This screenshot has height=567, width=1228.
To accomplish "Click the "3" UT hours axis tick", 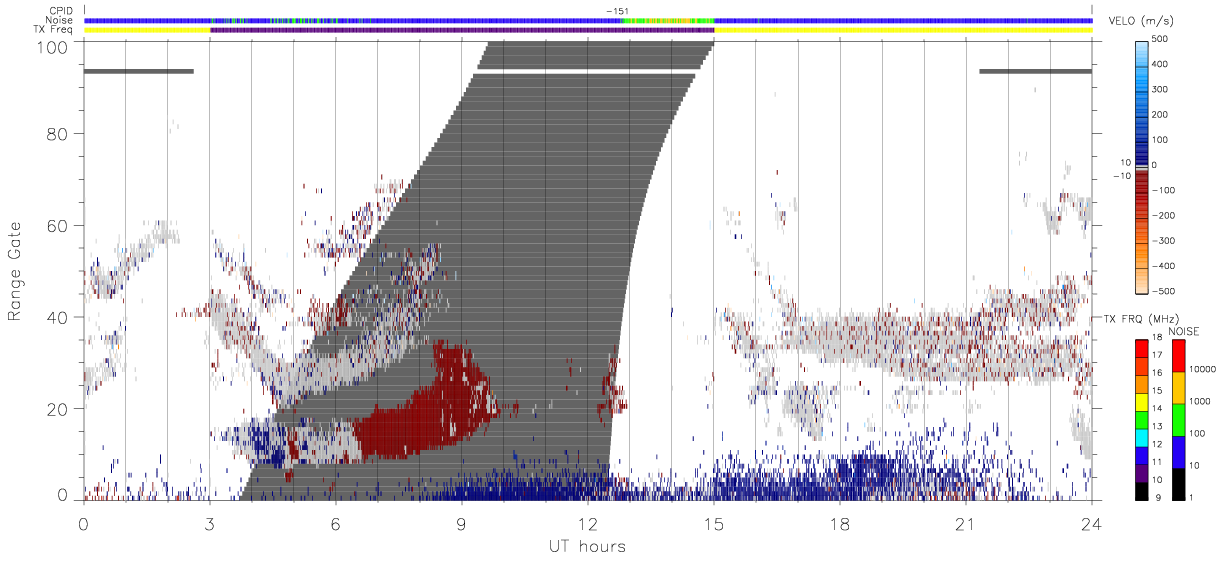I will click(x=210, y=524).
